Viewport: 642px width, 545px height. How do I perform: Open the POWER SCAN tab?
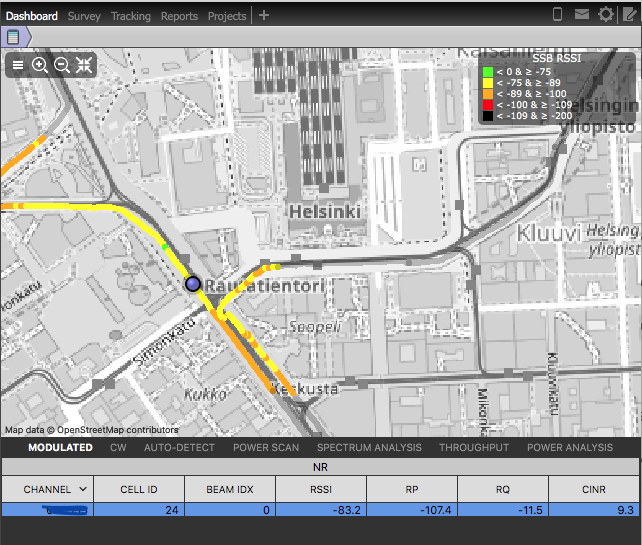[266, 448]
